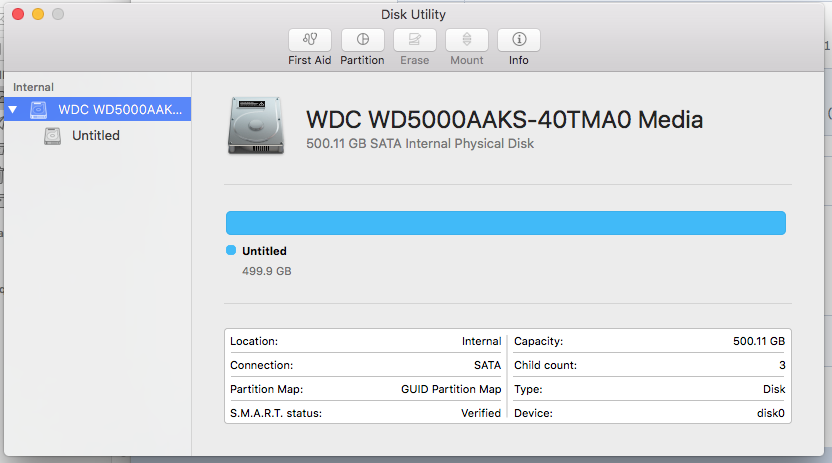This screenshot has width=832, height=463.
Task: Click the 499.9 GB size text
Action: point(267,271)
